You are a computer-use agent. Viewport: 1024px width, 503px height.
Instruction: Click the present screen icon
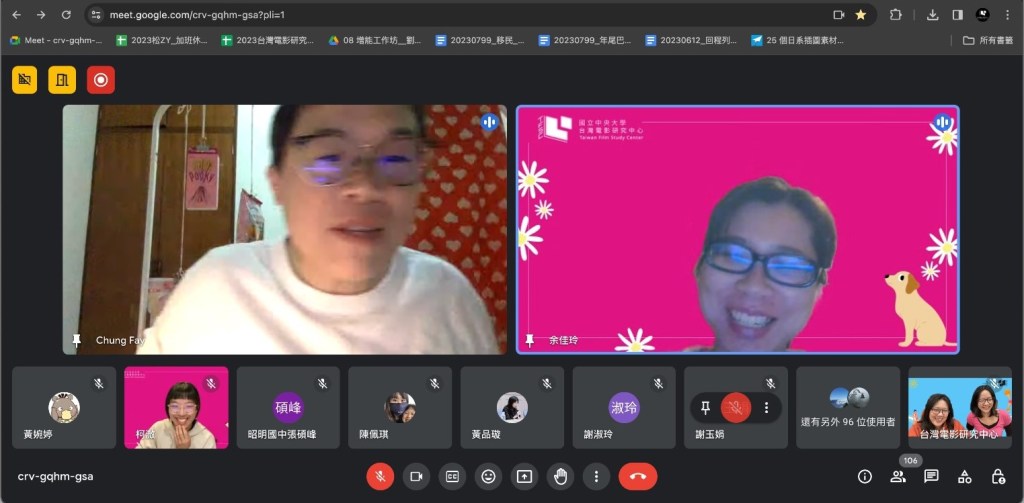click(x=524, y=477)
